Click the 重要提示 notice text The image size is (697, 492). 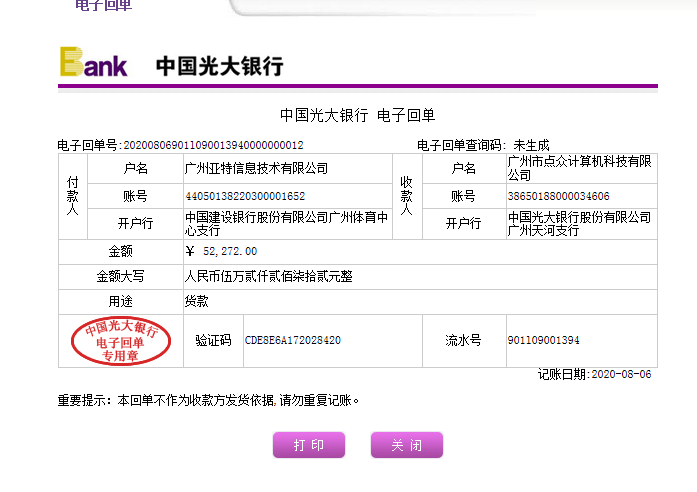[x=208, y=400]
